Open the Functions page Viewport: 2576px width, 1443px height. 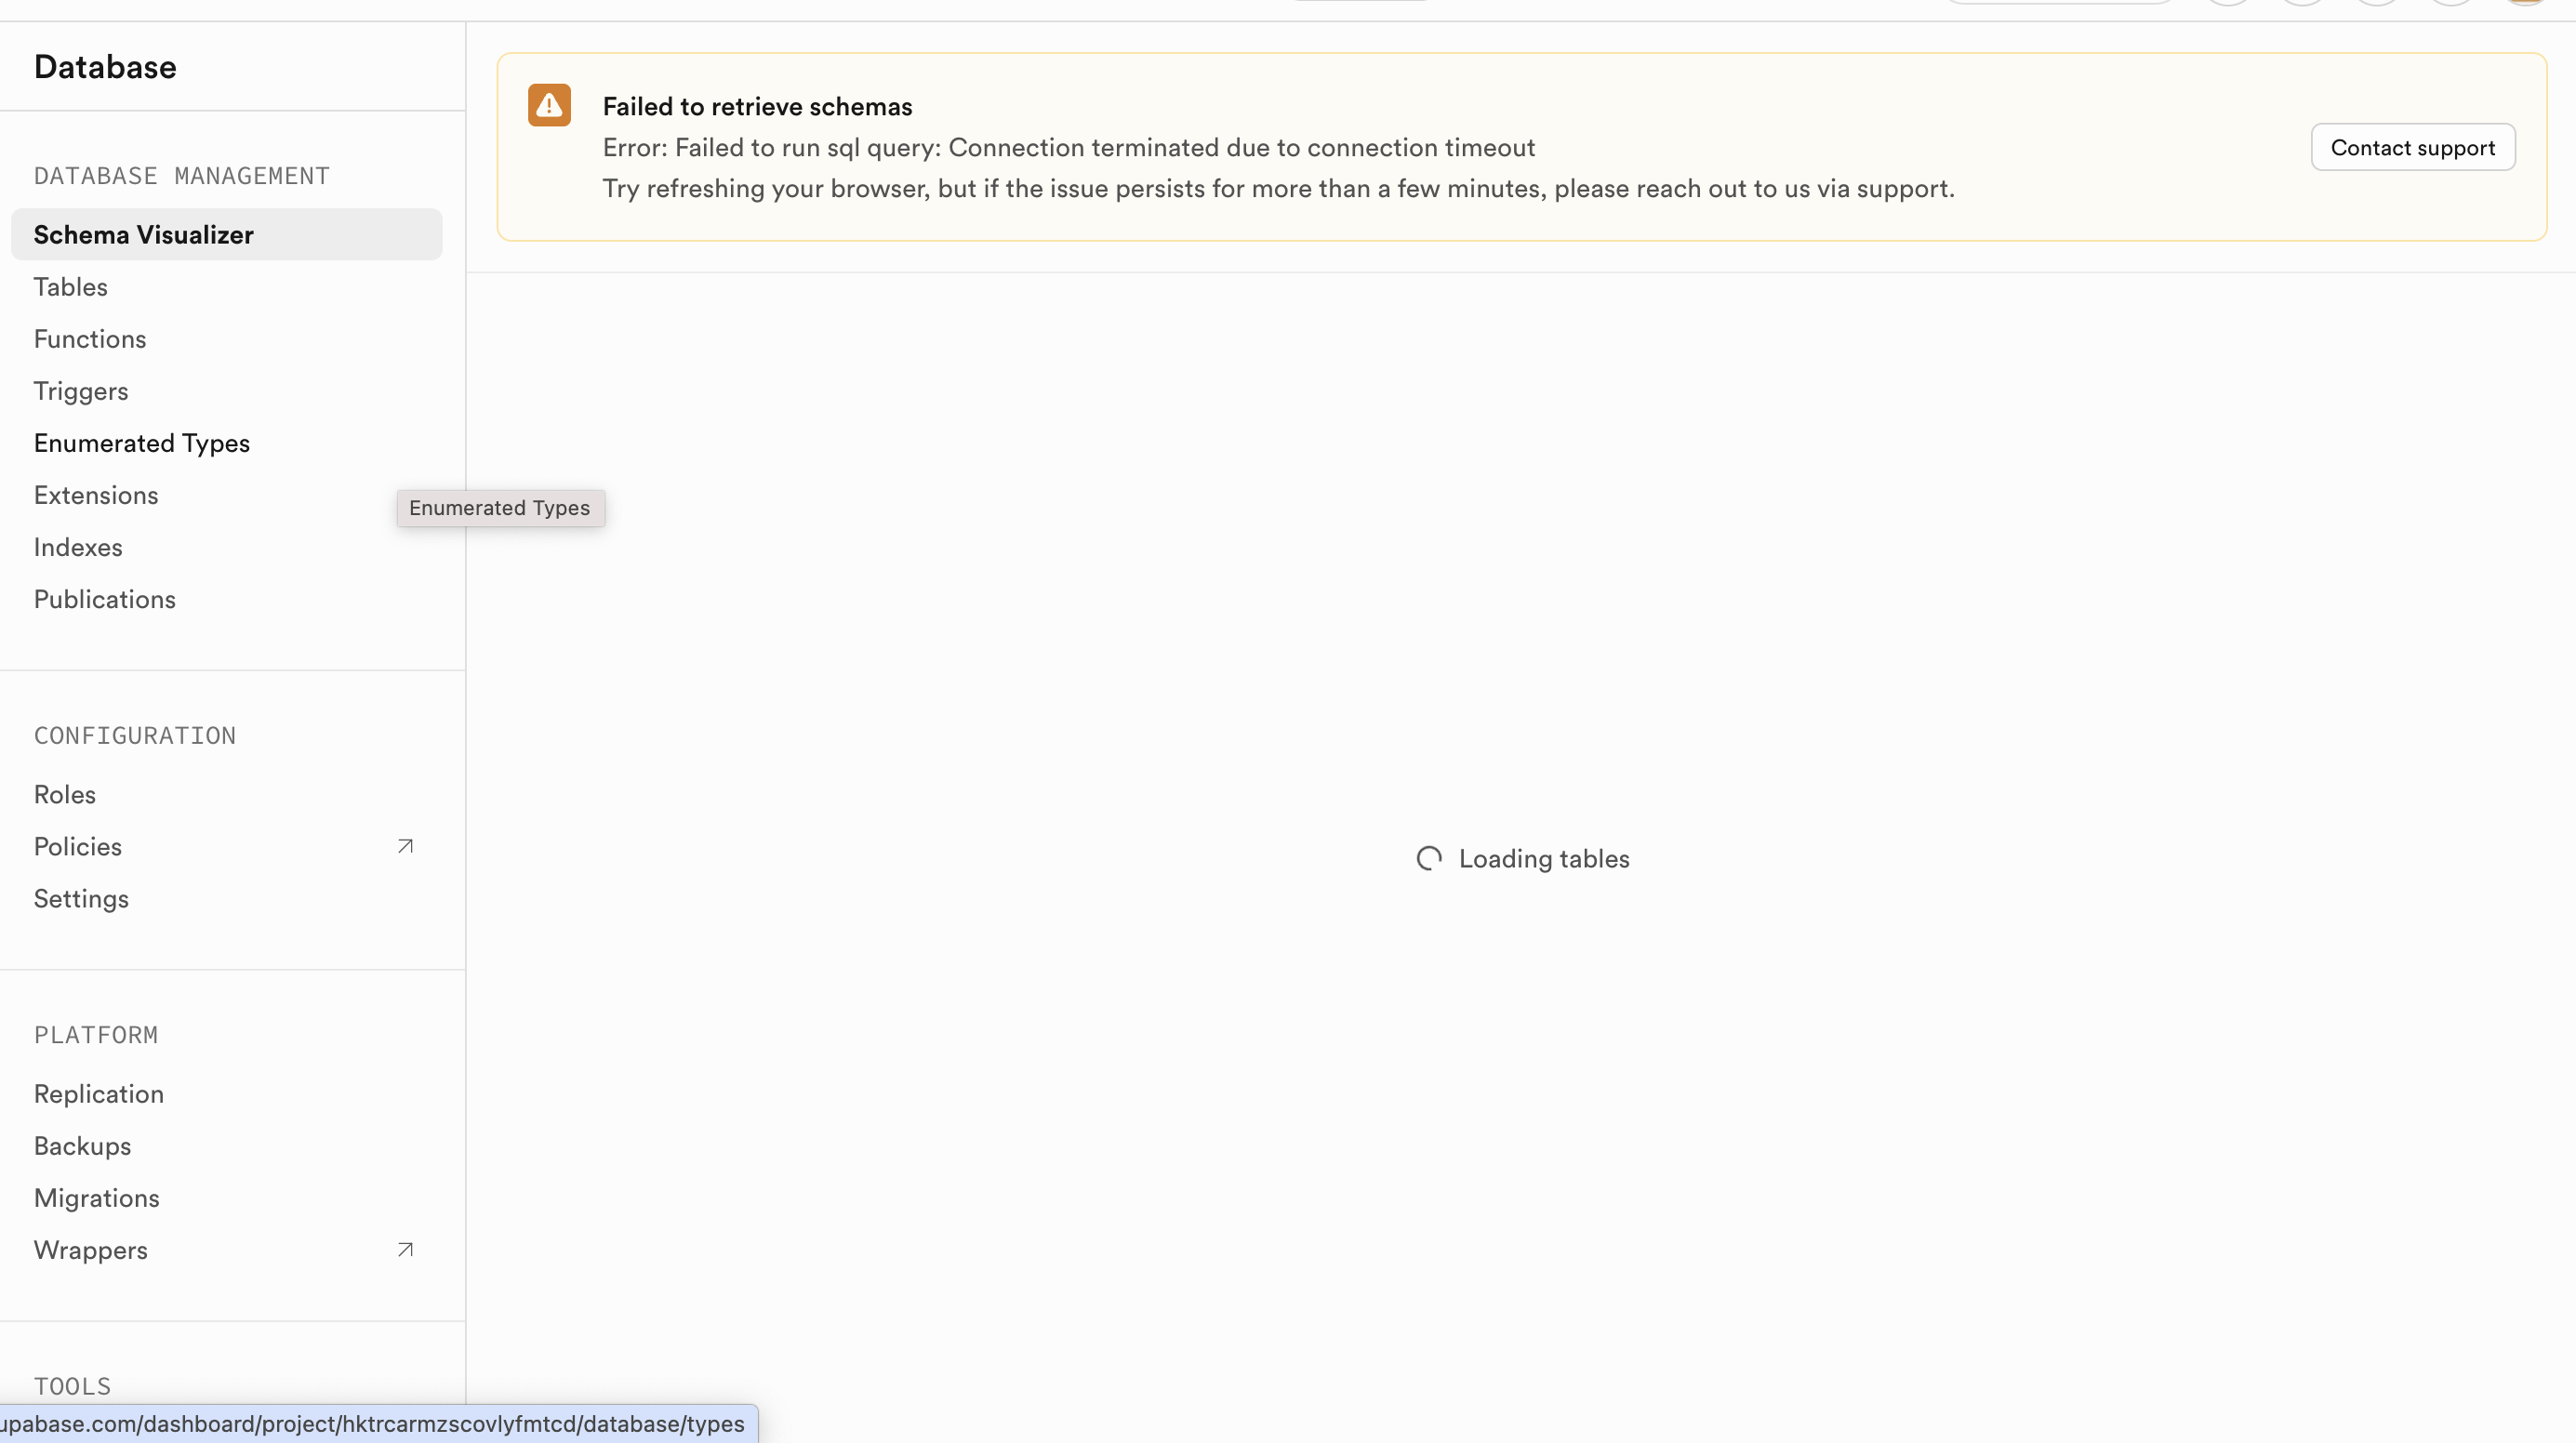pos(90,339)
